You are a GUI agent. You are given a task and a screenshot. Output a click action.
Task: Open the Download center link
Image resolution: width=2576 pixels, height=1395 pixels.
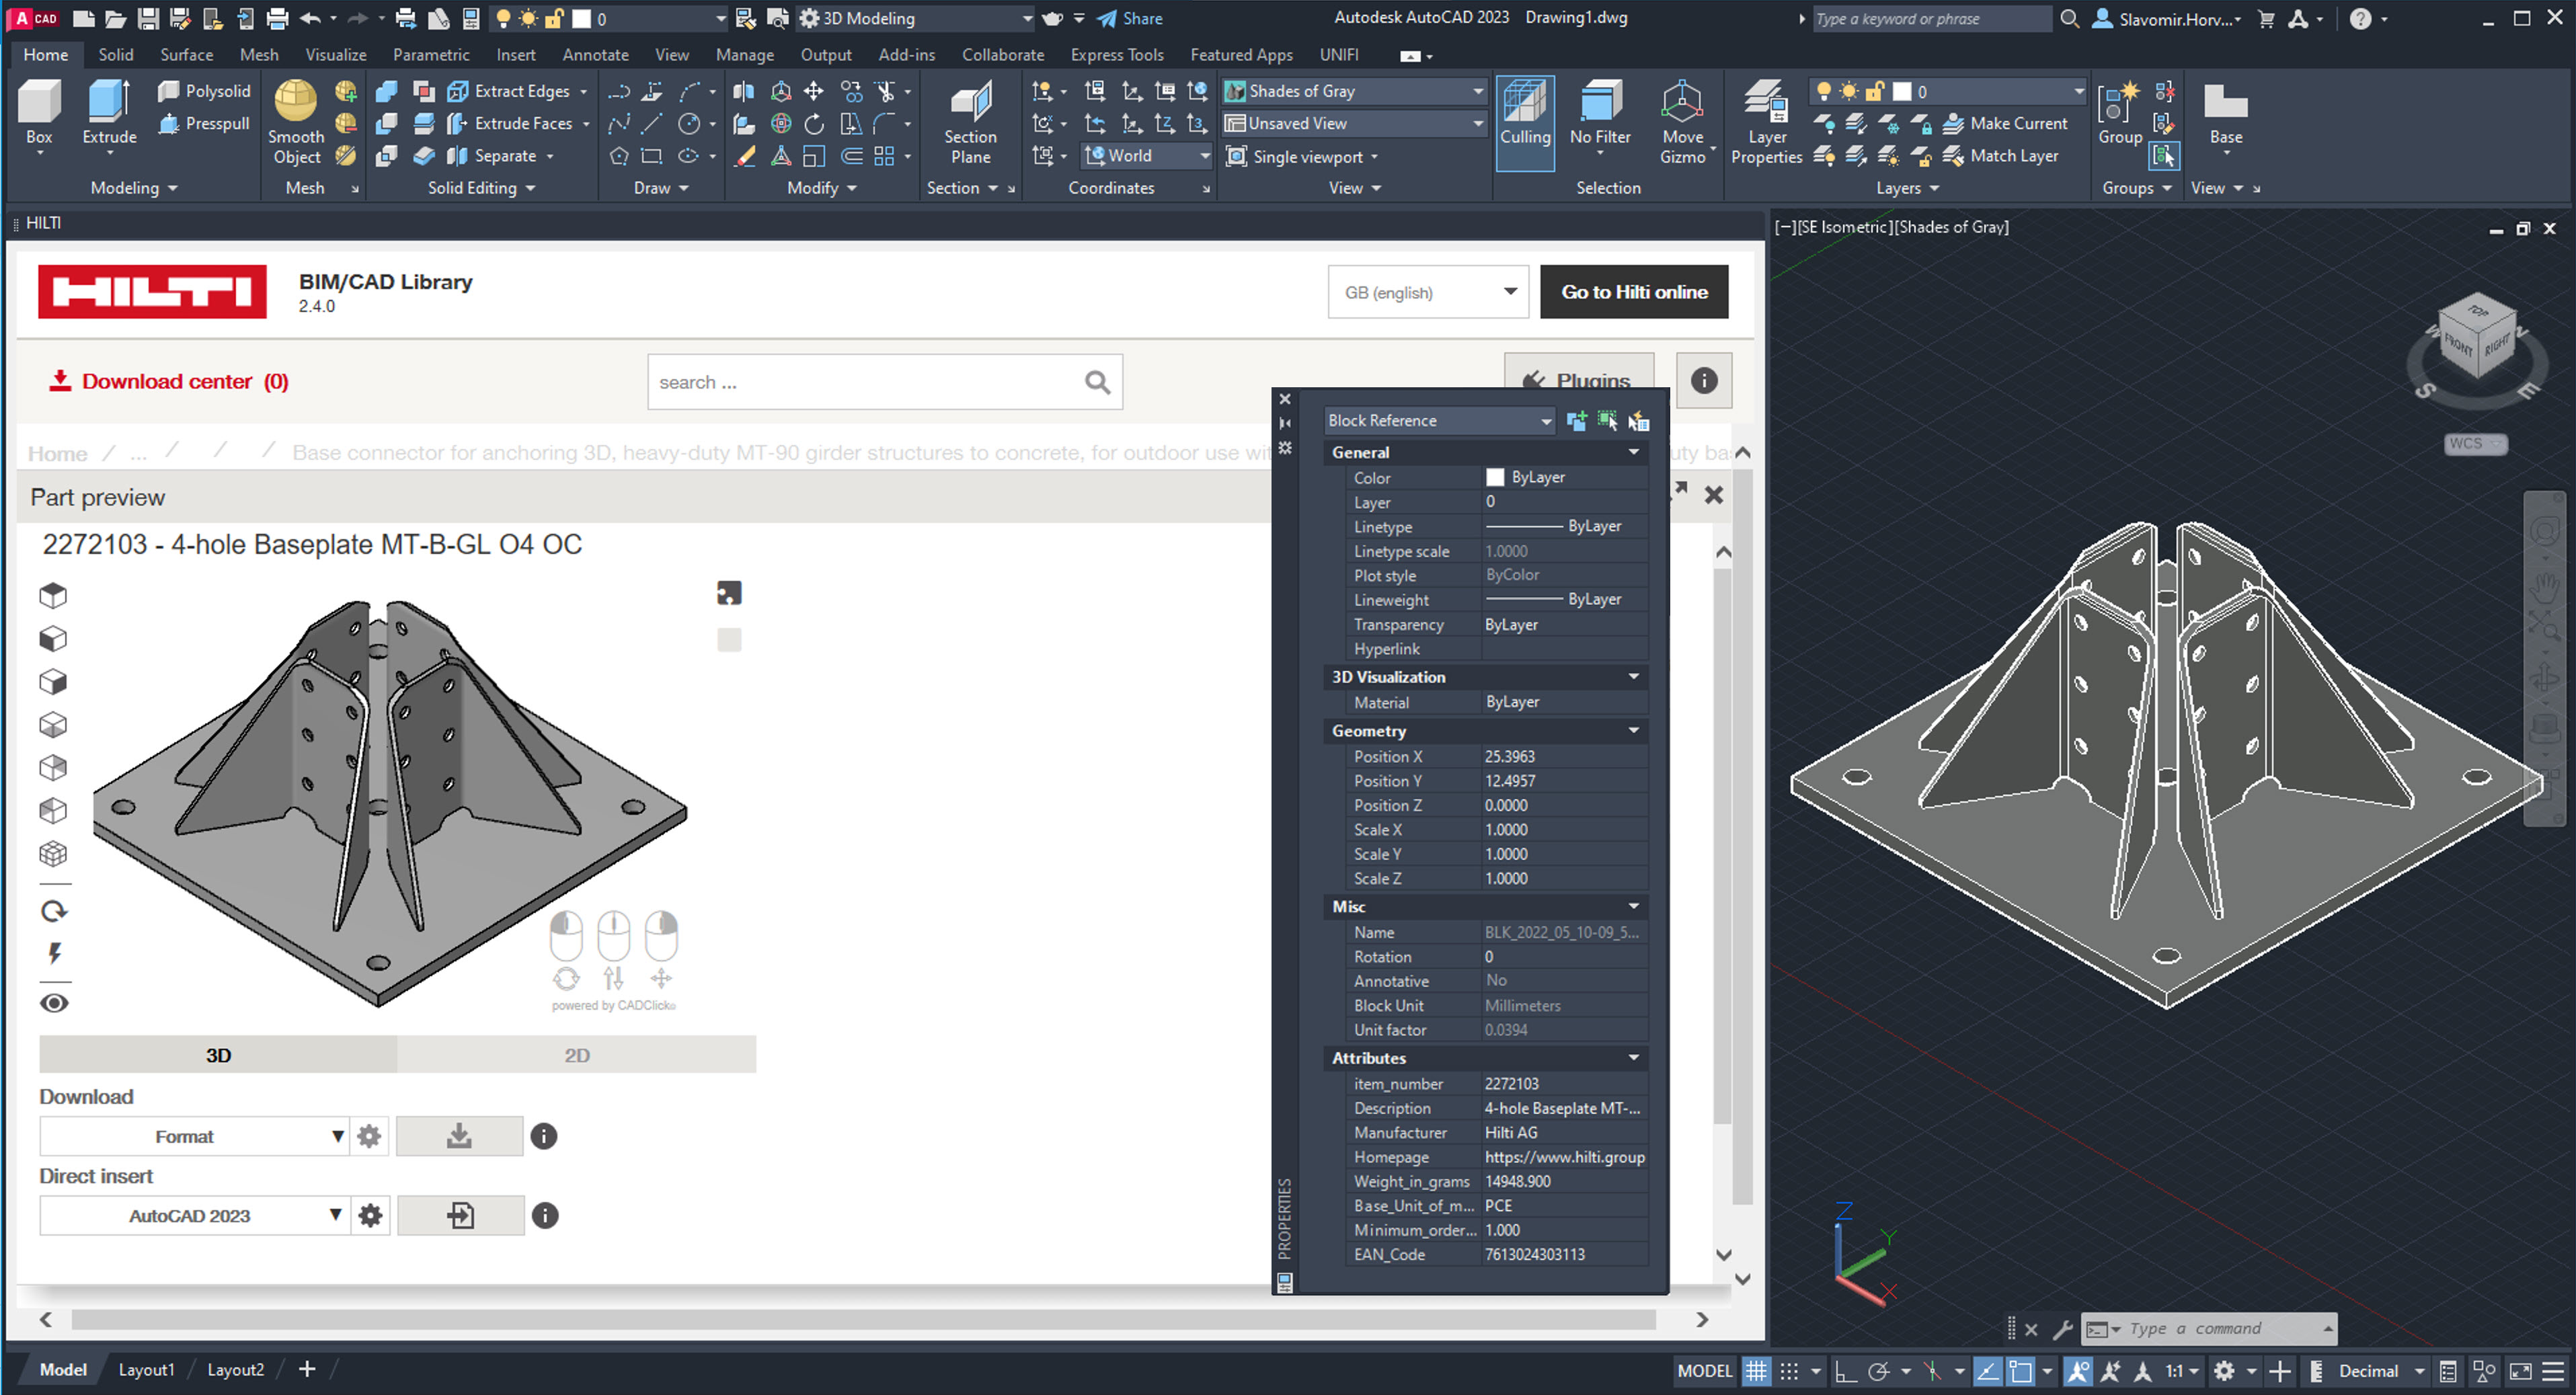coord(169,381)
